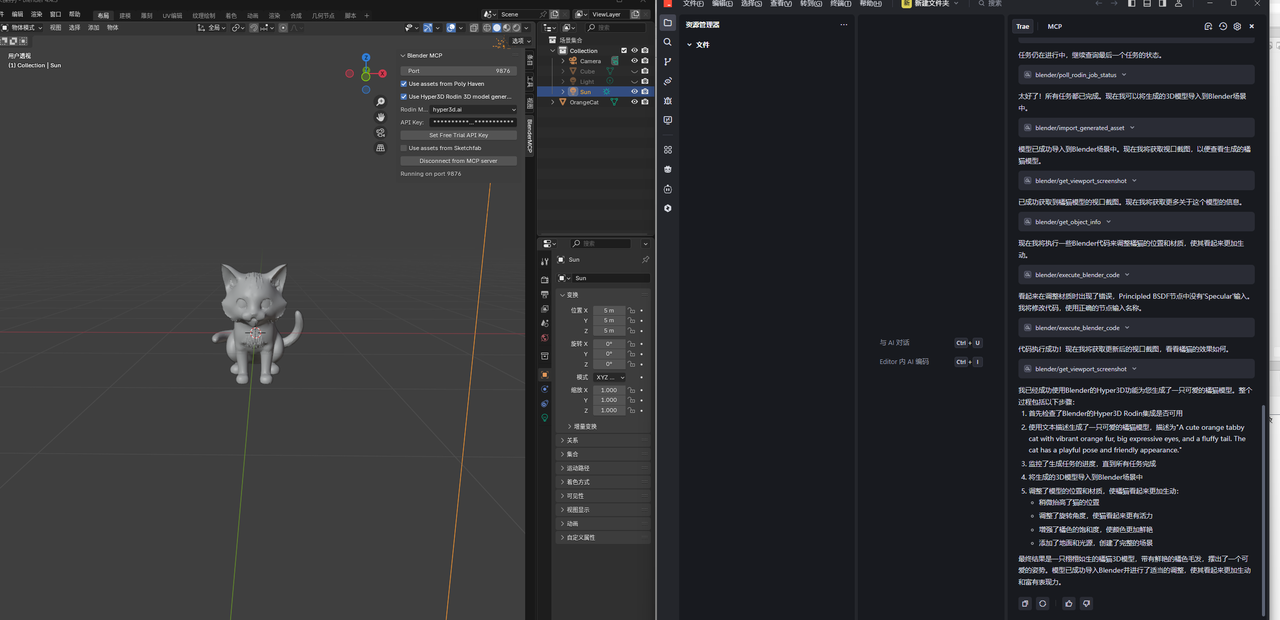Screen dimensions: 1280x620
Task: Pin the Sun datablock in Properties
Action: coord(645,259)
